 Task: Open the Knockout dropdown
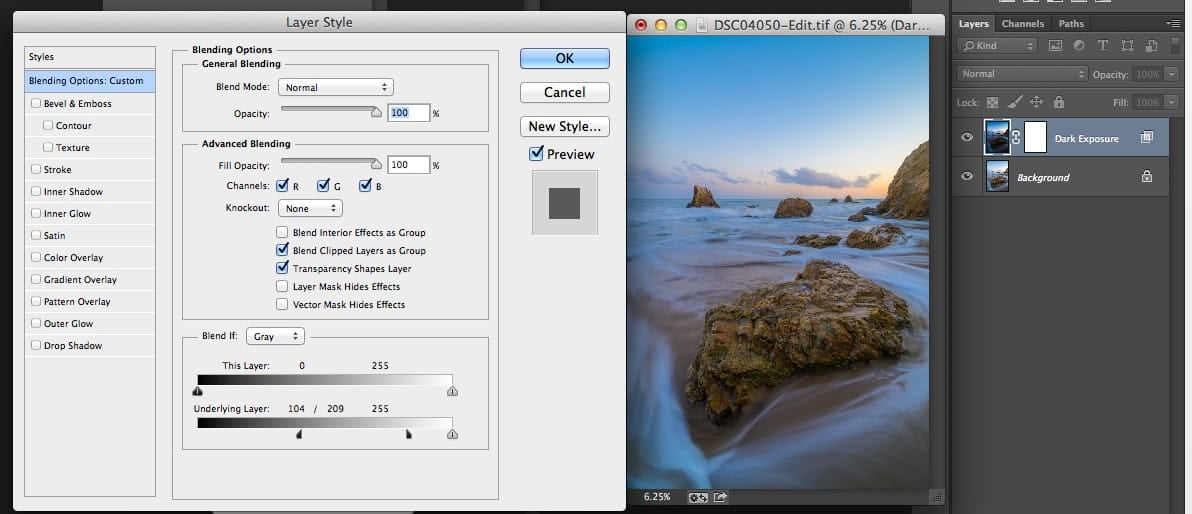(310, 208)
